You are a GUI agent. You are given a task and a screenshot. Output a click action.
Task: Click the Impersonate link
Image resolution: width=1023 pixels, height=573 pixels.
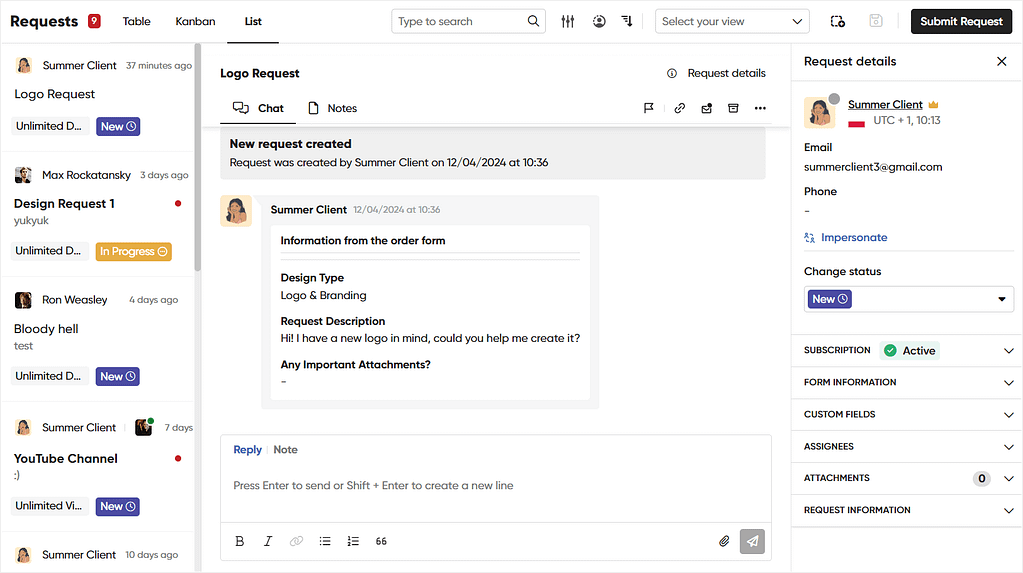point(846,238)
